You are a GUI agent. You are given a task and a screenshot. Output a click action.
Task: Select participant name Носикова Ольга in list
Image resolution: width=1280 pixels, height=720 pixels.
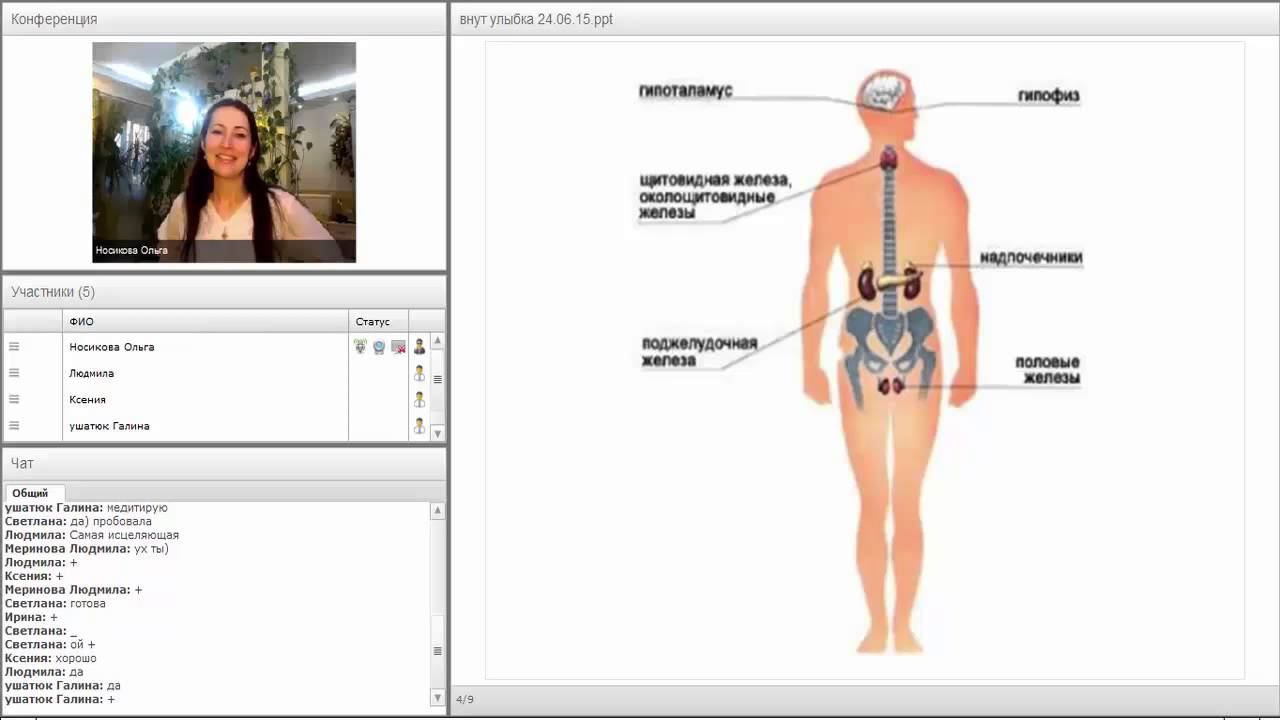(x=112, y=347)
